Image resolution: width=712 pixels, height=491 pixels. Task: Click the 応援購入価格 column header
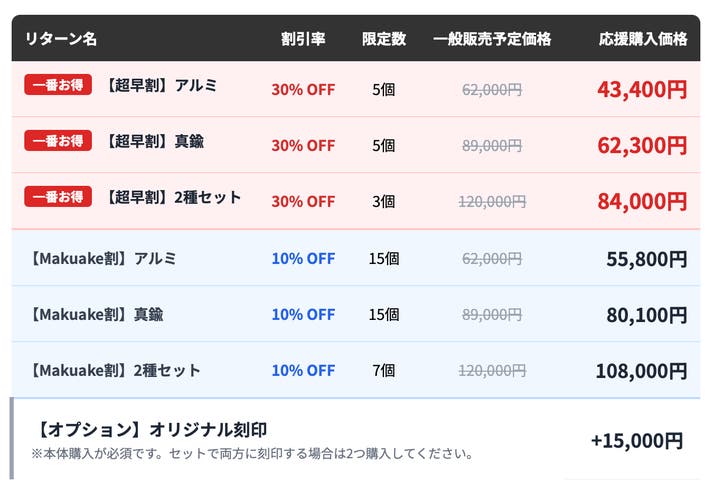tap(643, 39)
